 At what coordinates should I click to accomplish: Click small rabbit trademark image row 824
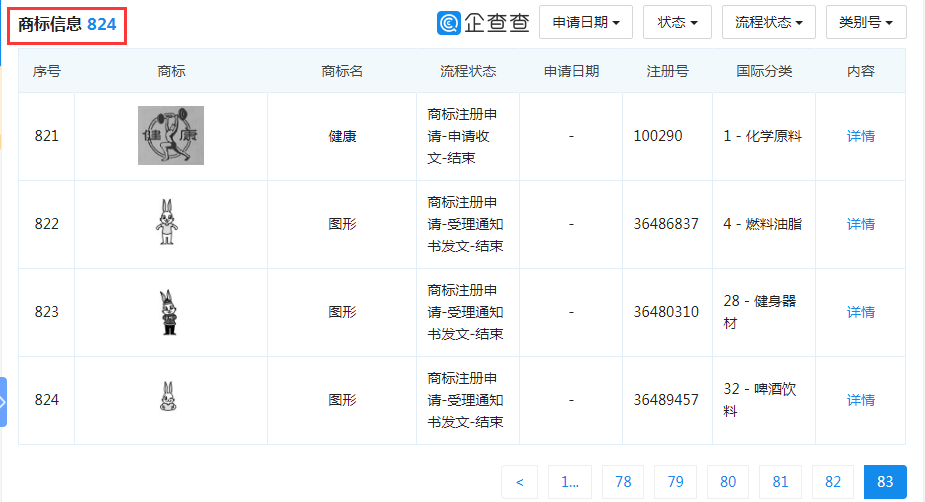tap(166, 399)
